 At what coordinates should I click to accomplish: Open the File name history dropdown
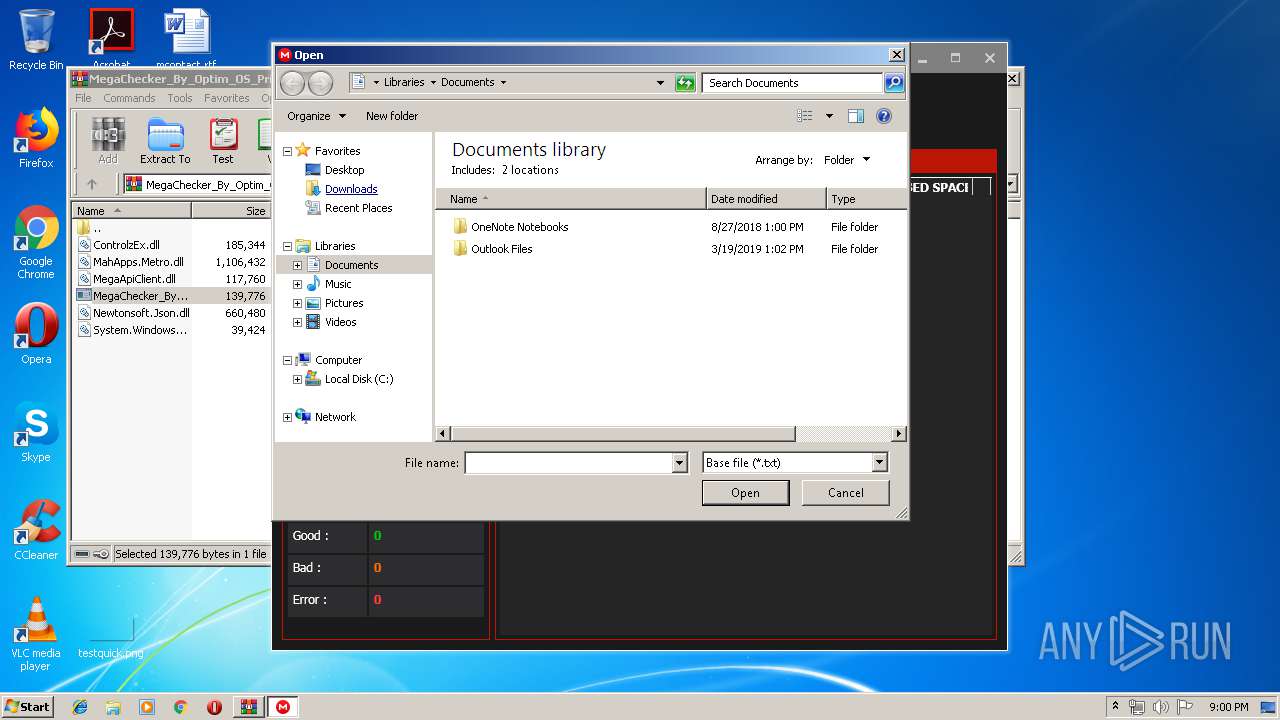(x=680, y=463)
